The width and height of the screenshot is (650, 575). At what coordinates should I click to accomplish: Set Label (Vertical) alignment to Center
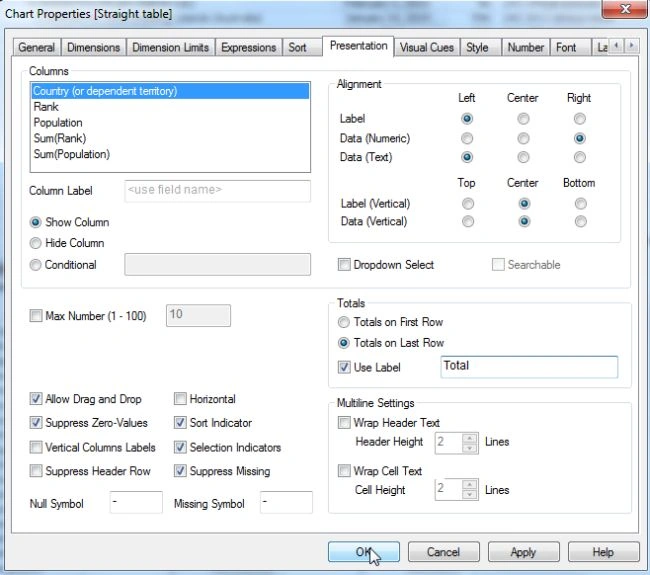tap(524, 204)
